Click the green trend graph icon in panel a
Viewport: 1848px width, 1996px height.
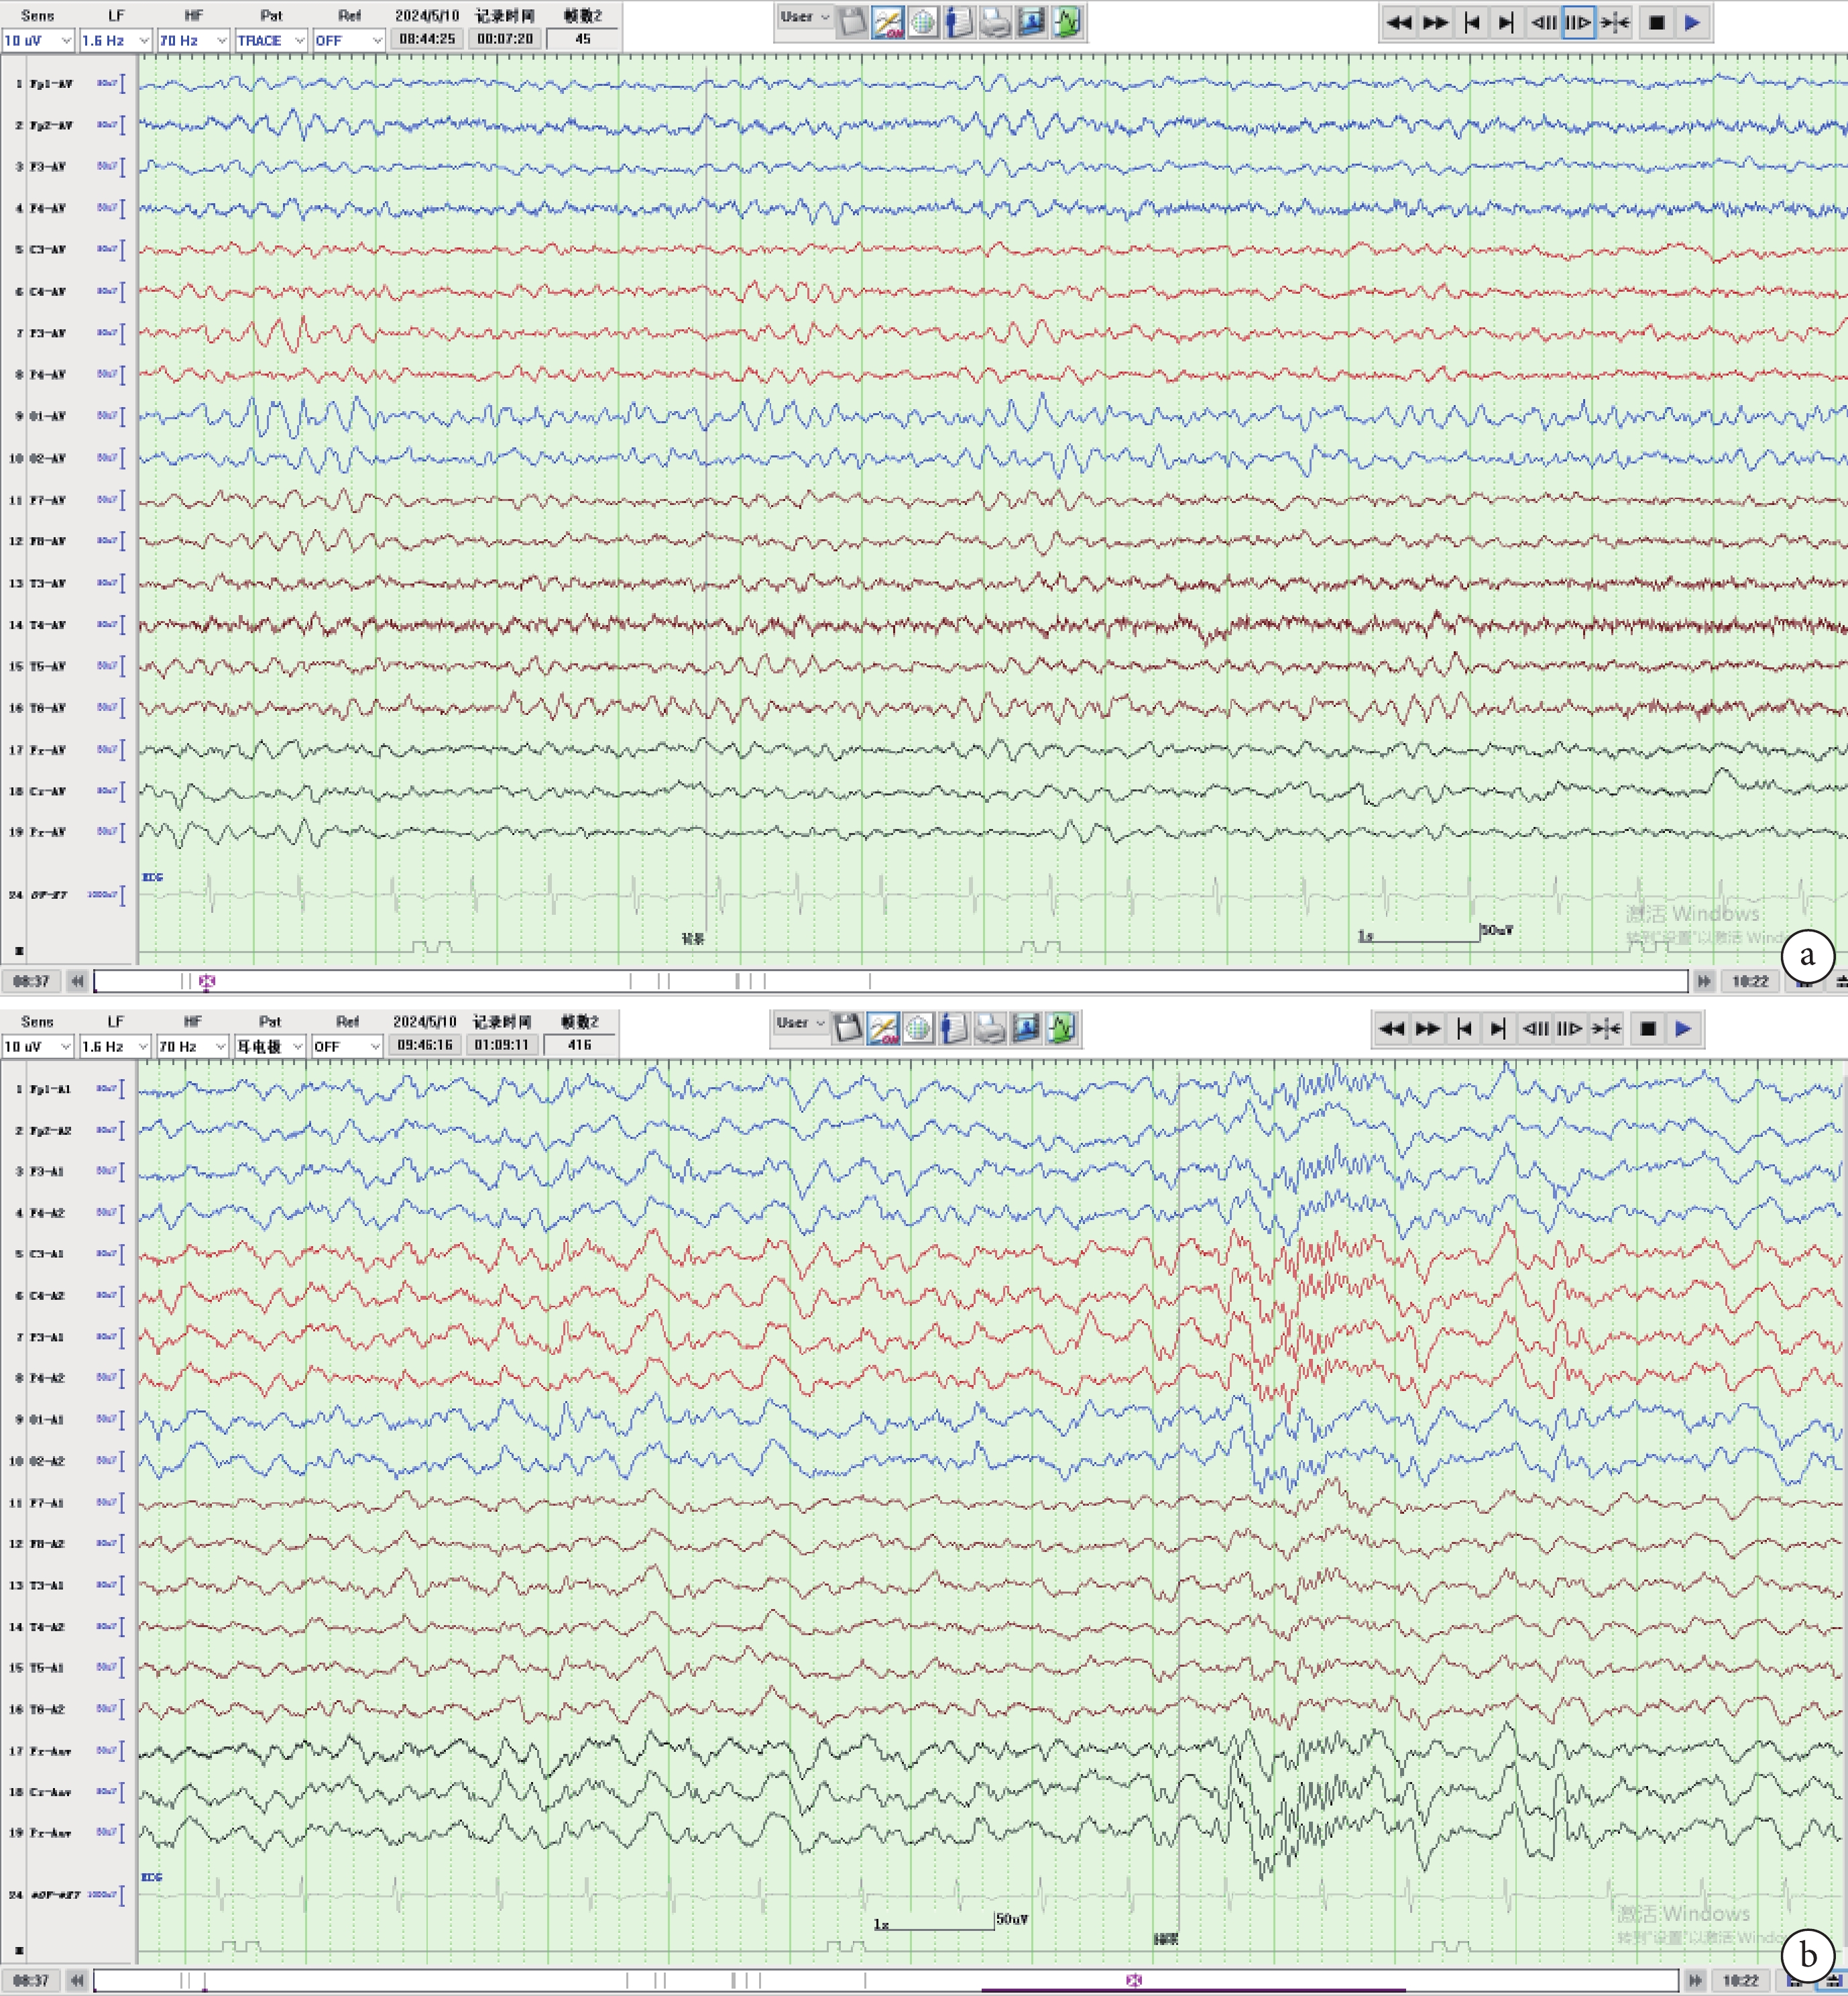pos(1067,22)
